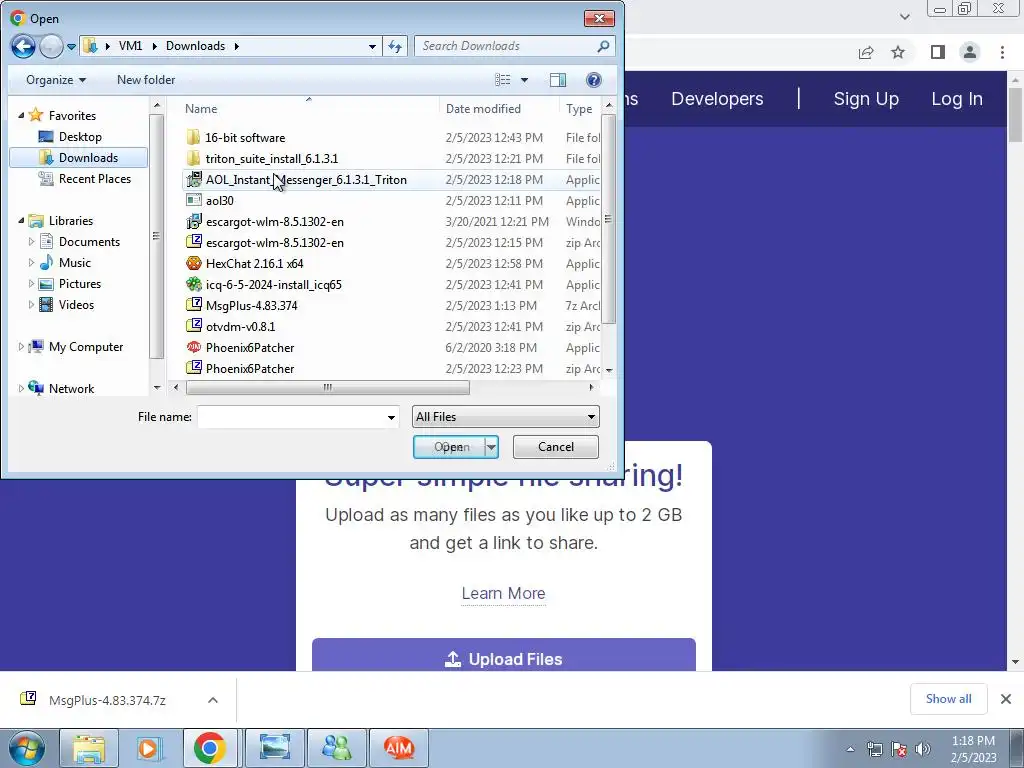Open Chrome's side panel icon
Screen dimensions: 1024x768
coord(938,52)
